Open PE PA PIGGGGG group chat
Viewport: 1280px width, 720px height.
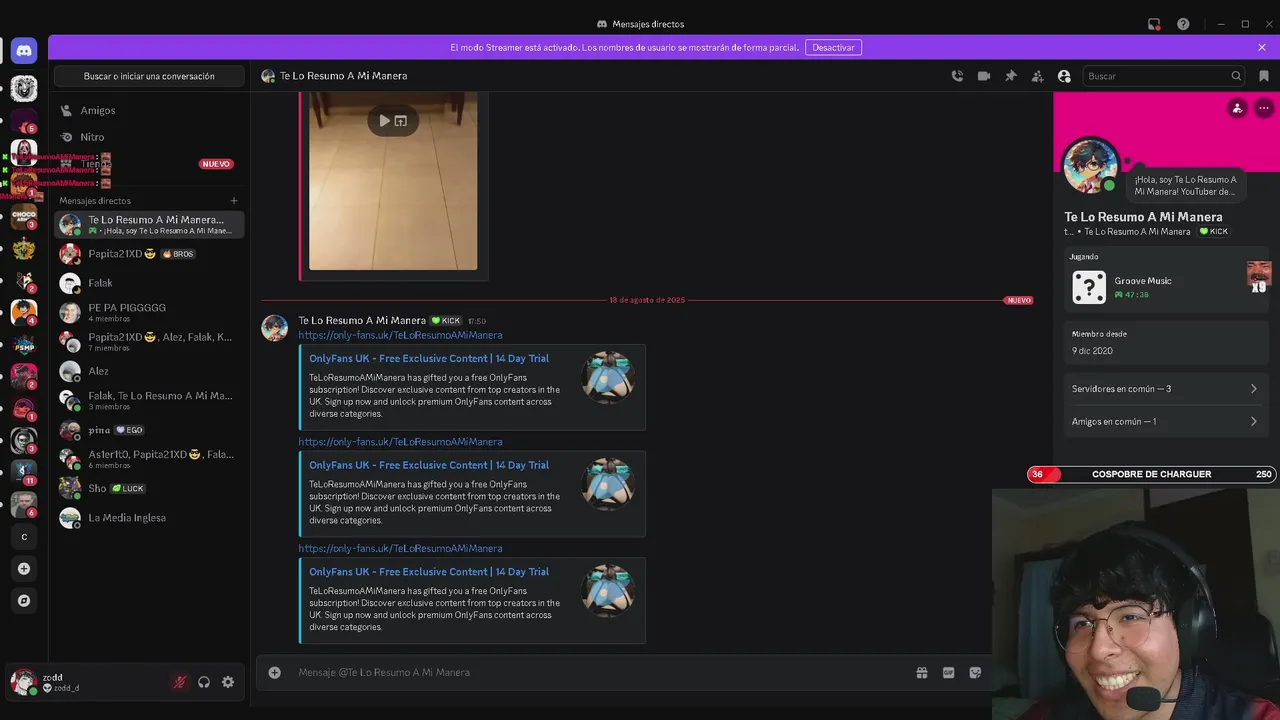pos(149,312)
